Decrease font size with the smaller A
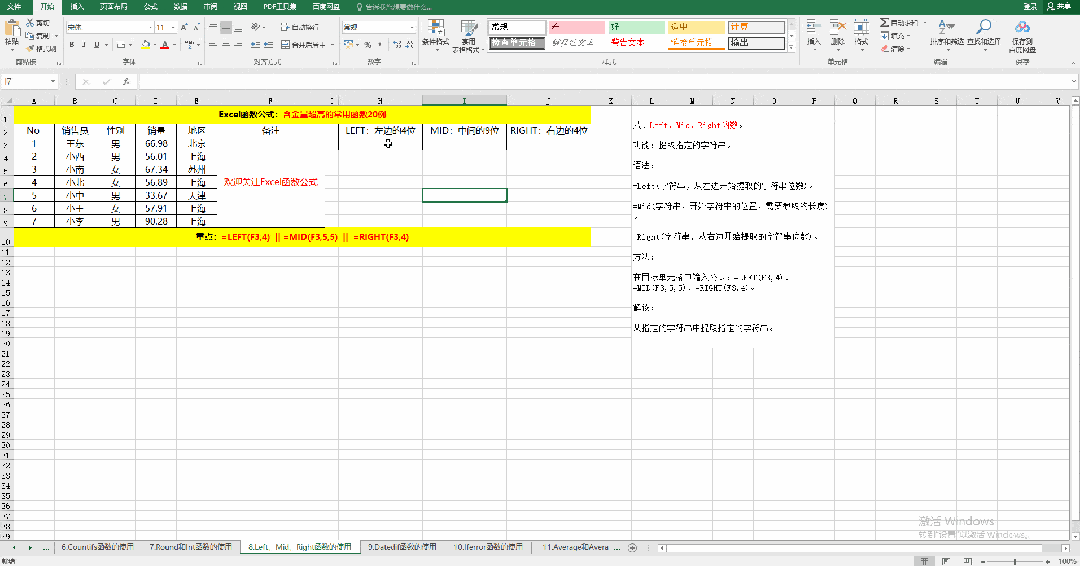Screen dimensions: 1080x566 (196, 27)
